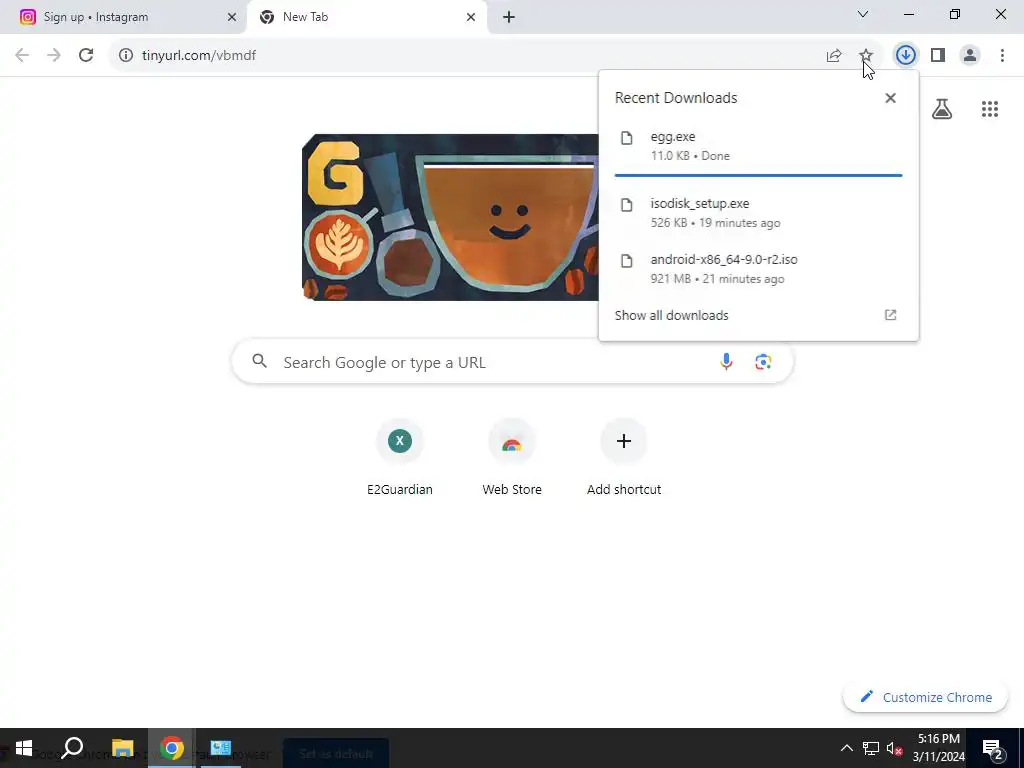
Task: Click the magnifier icon in search box
Action: click(x=259, y=361)
